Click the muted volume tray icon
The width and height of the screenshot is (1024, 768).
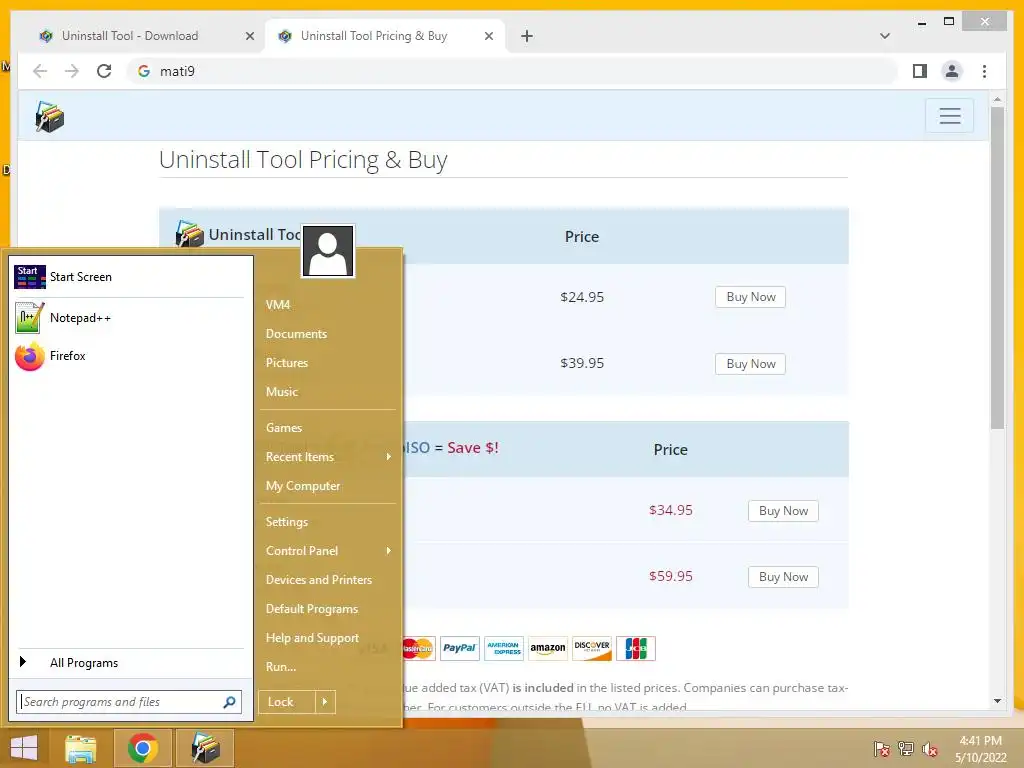(x=930, y=749)
